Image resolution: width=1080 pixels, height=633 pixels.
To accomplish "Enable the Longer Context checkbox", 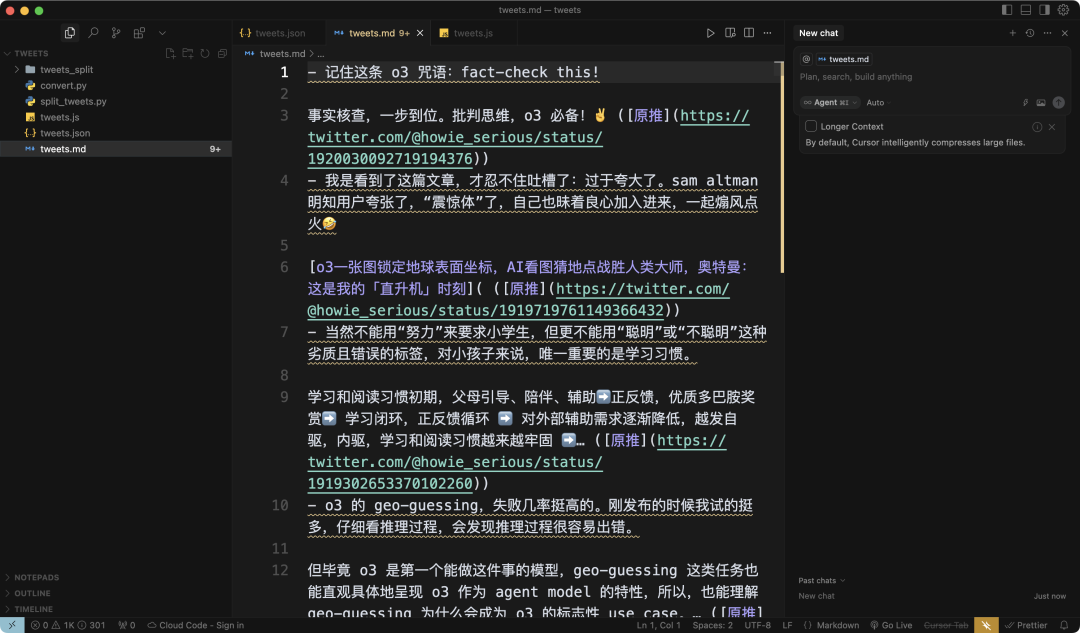I will 811,126.
